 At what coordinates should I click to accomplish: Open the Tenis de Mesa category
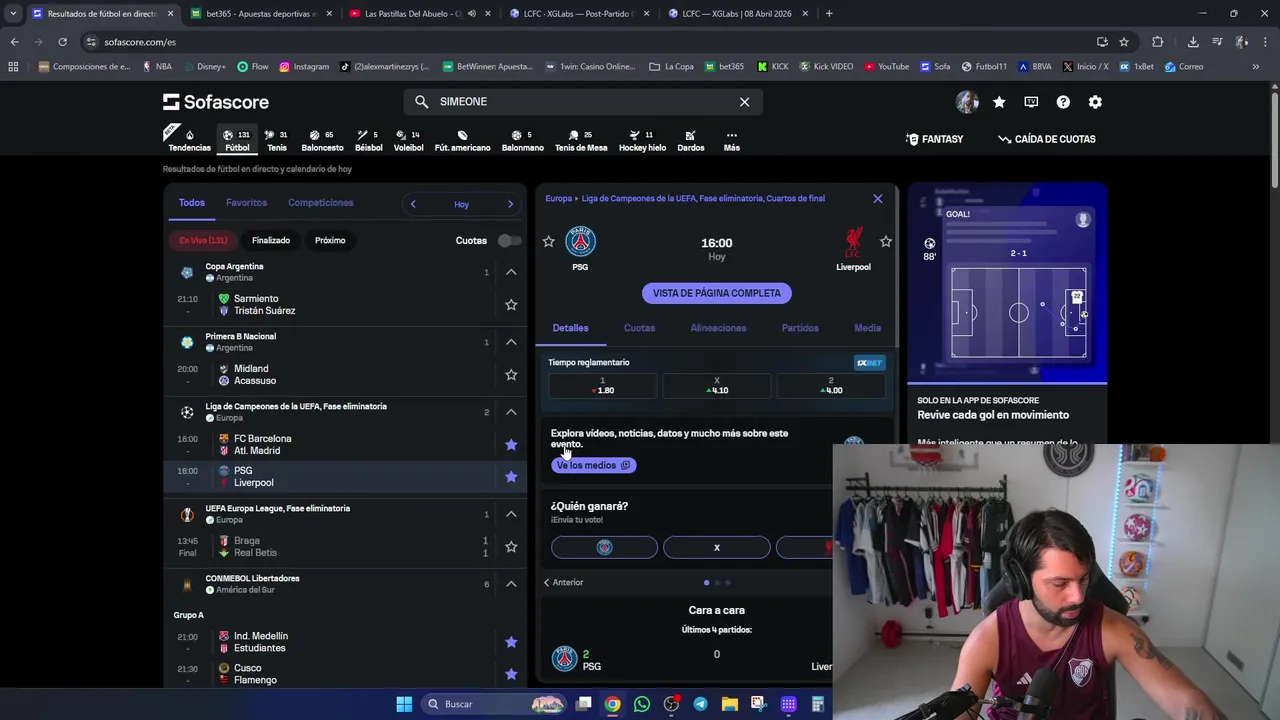pos(581,141)
